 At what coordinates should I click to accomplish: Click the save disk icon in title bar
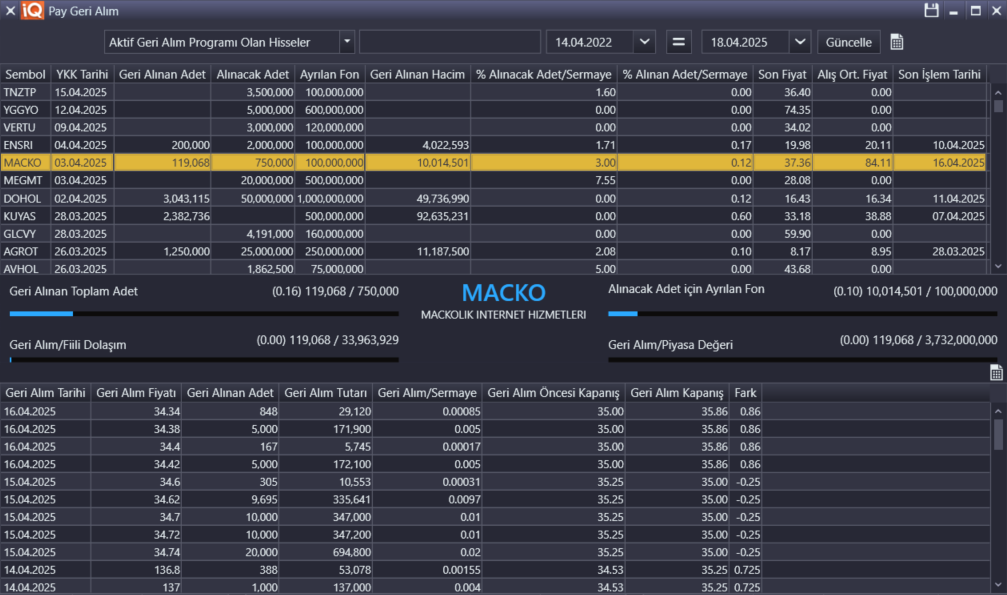point(931,10)
